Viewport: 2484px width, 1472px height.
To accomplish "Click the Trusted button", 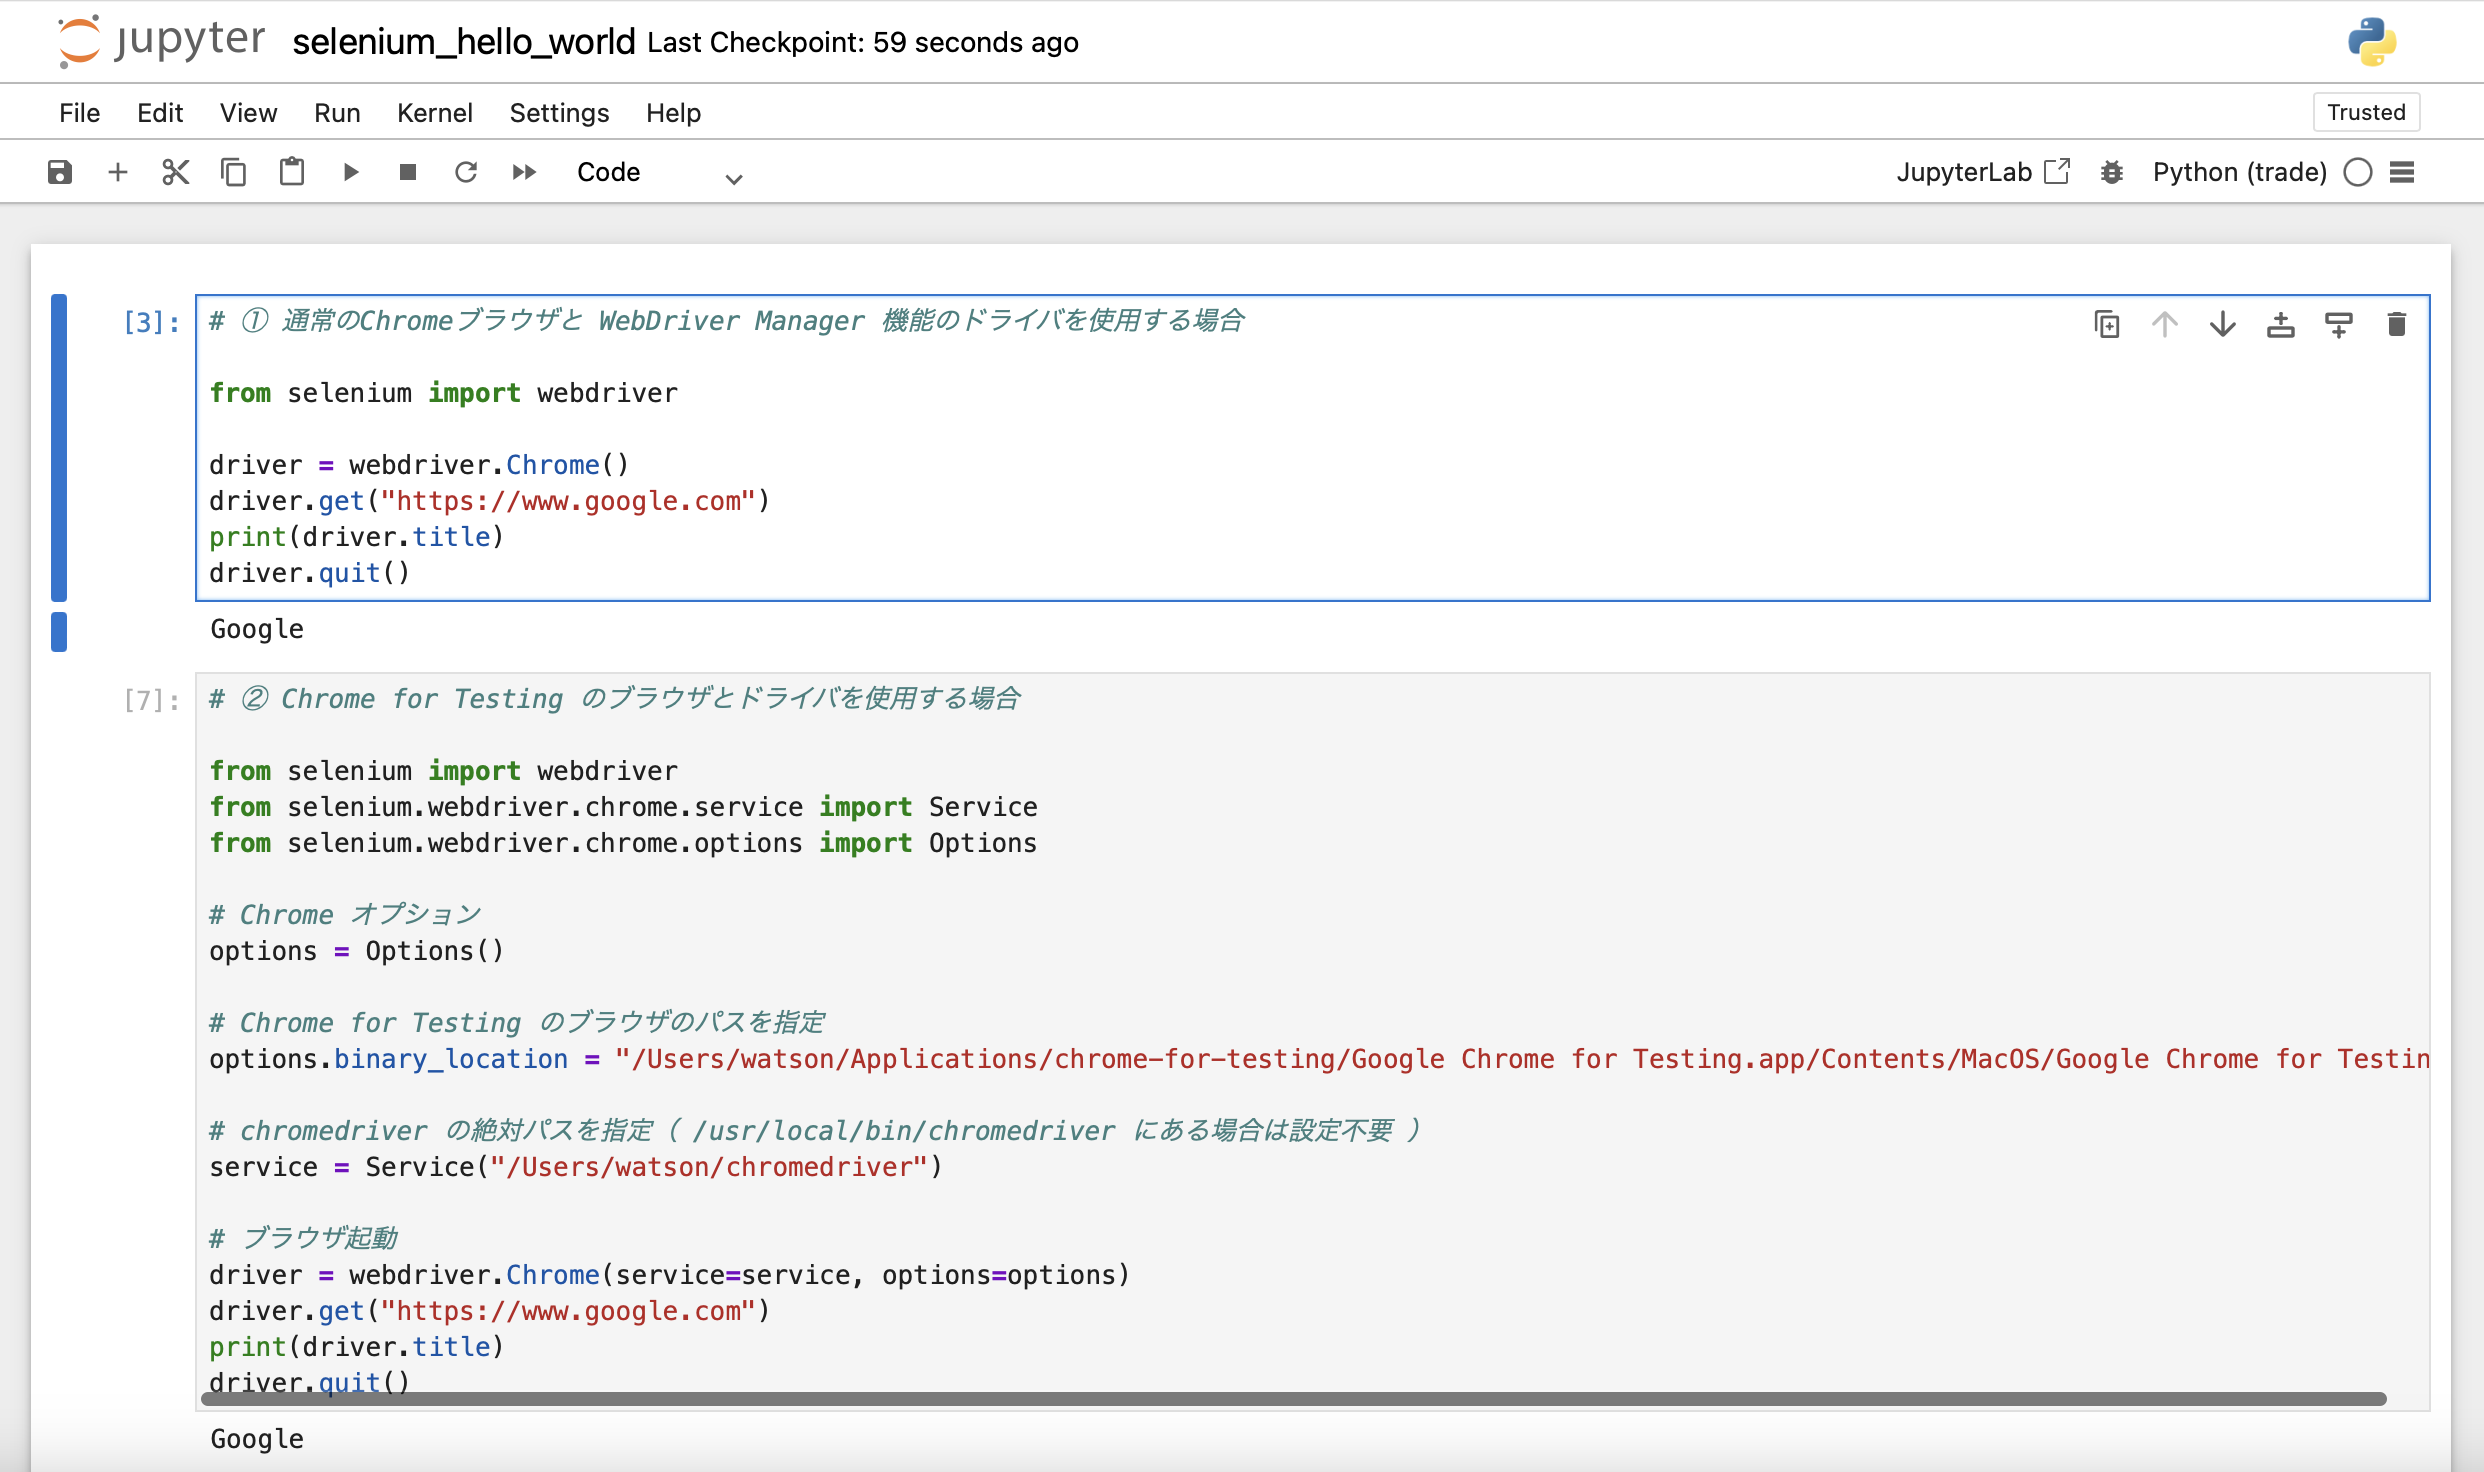I will click(2365, 111).
